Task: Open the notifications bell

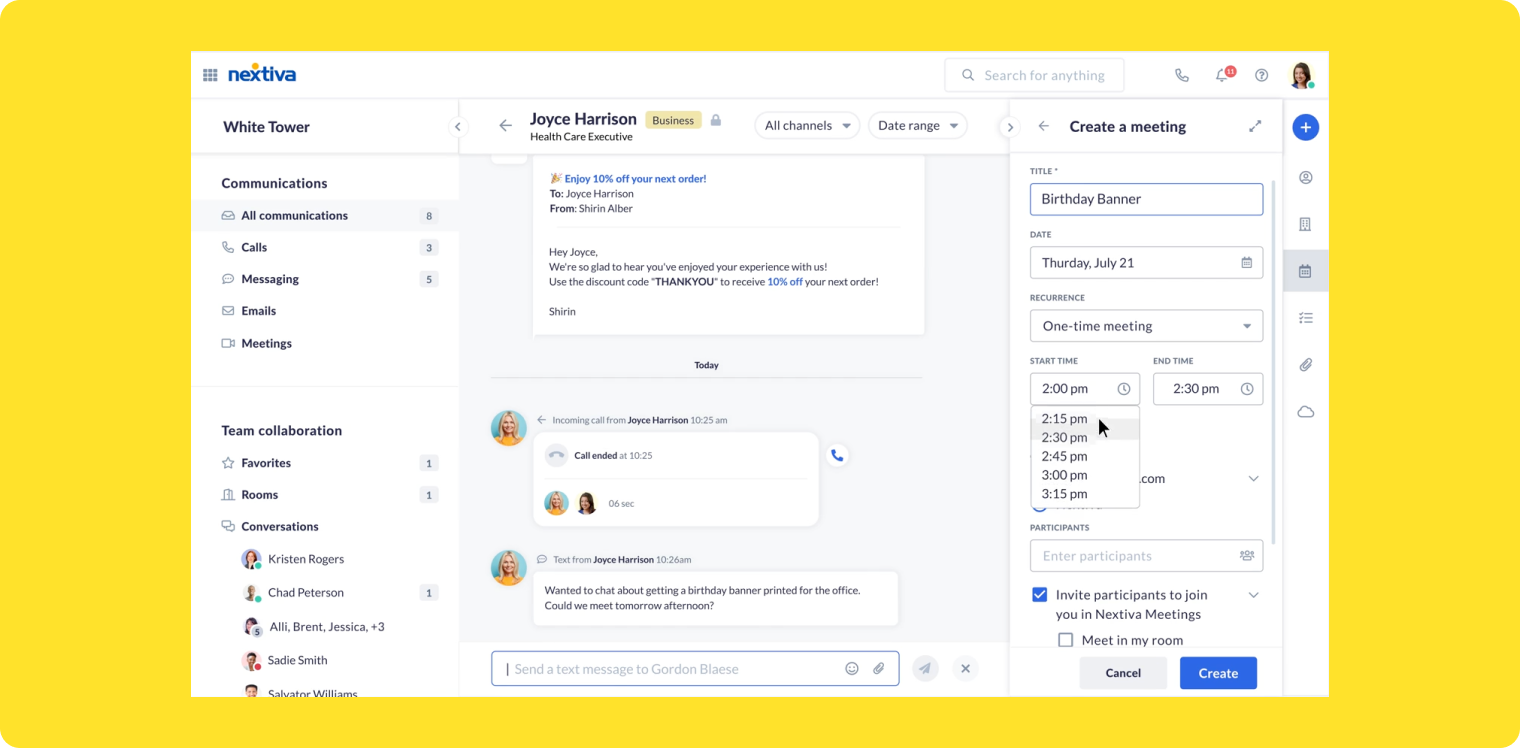Action: pos(1222,75)
